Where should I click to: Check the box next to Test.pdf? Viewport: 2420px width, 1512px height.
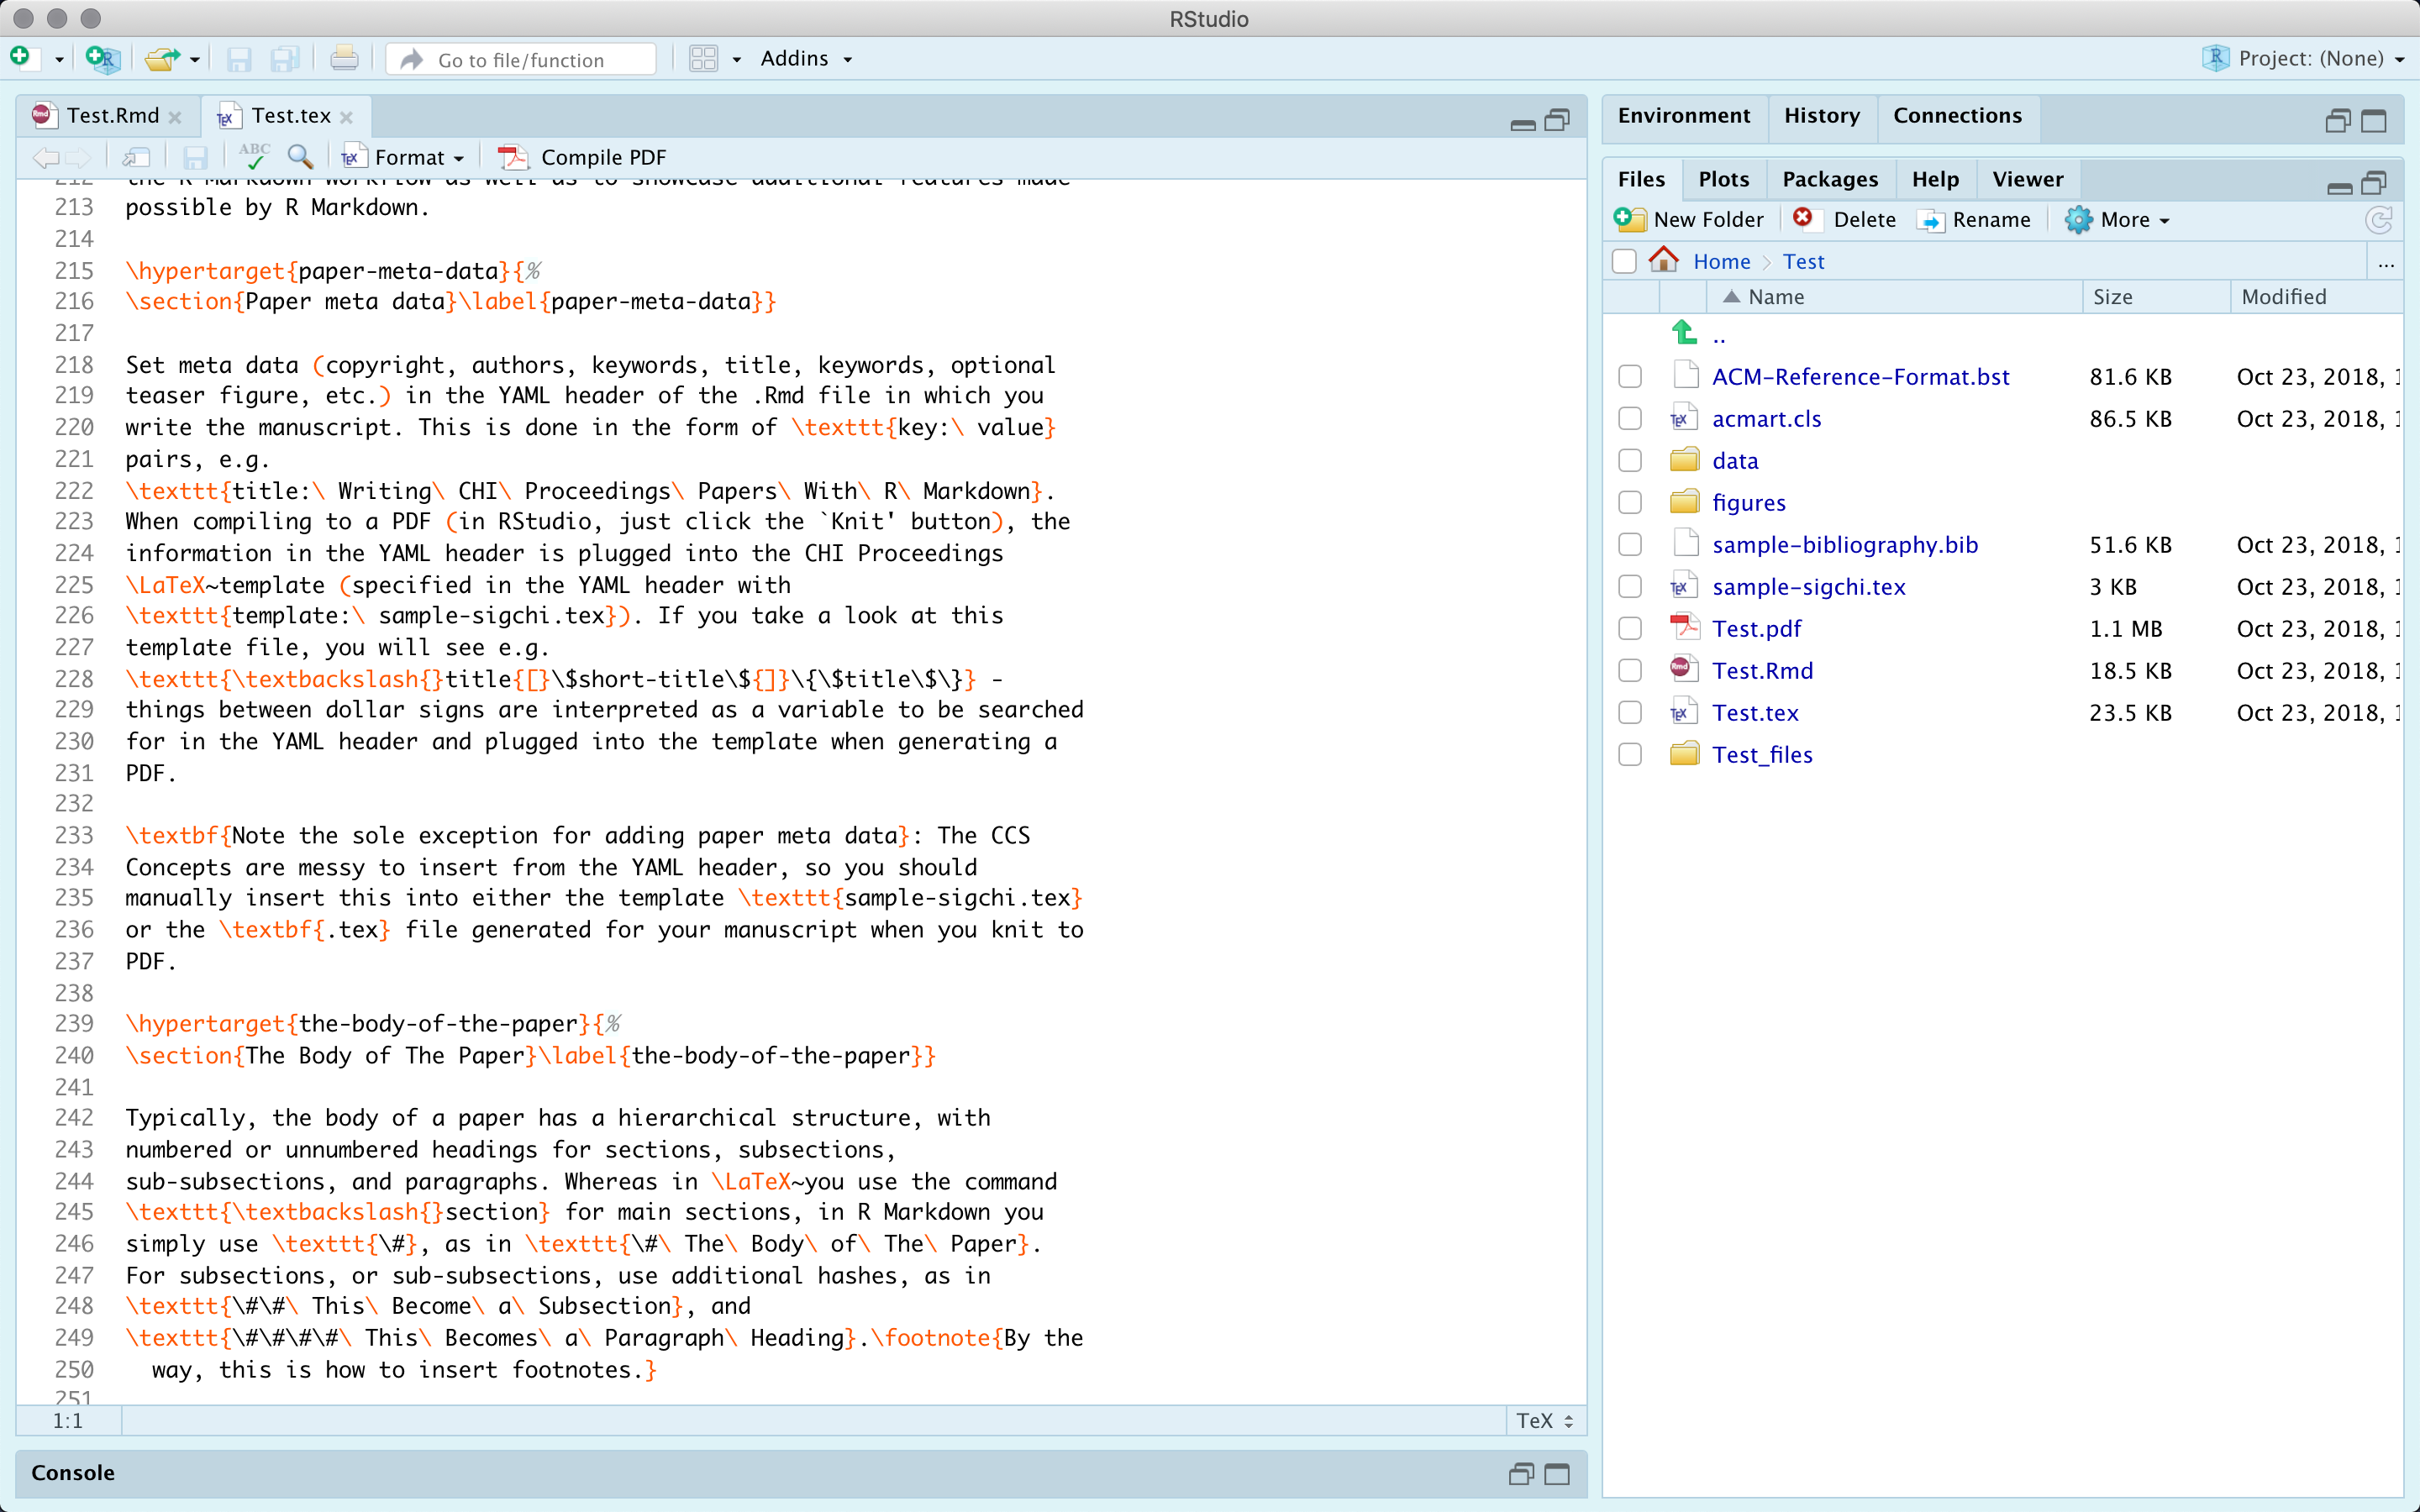[1630, 629]
